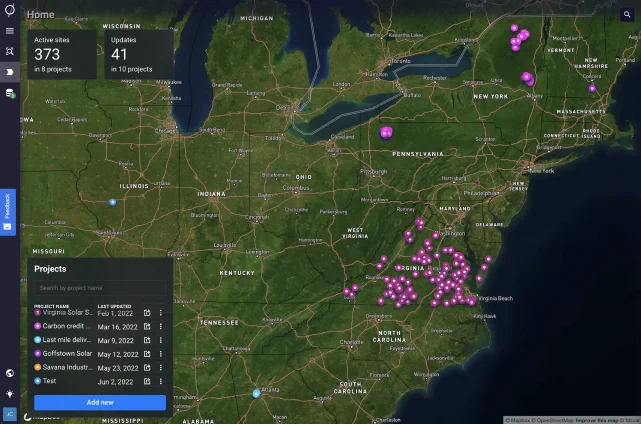Click the Active sites 373 card
The height and width of the screenshot is (424, 641).
point(62,54)
